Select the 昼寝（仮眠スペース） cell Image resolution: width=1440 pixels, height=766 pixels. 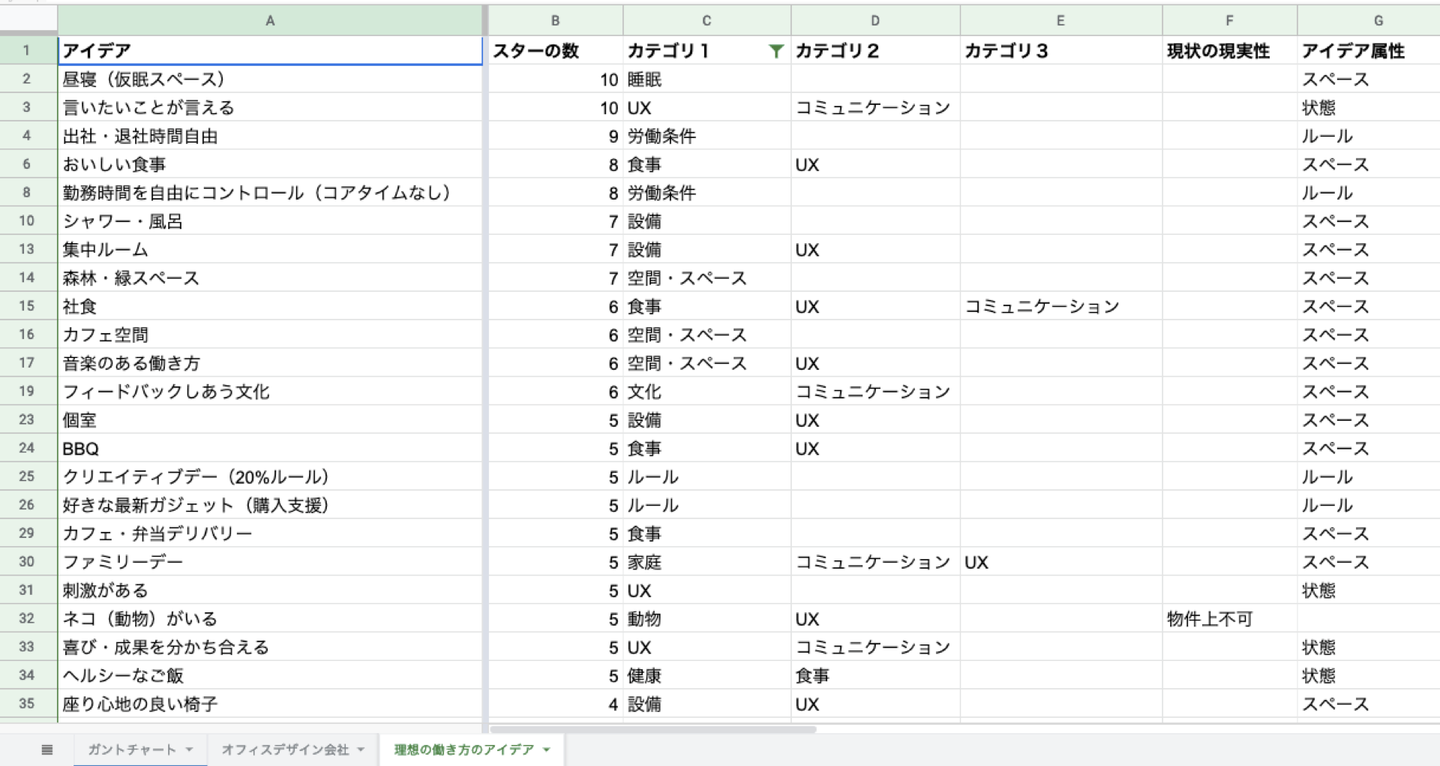tap(270, 79)
